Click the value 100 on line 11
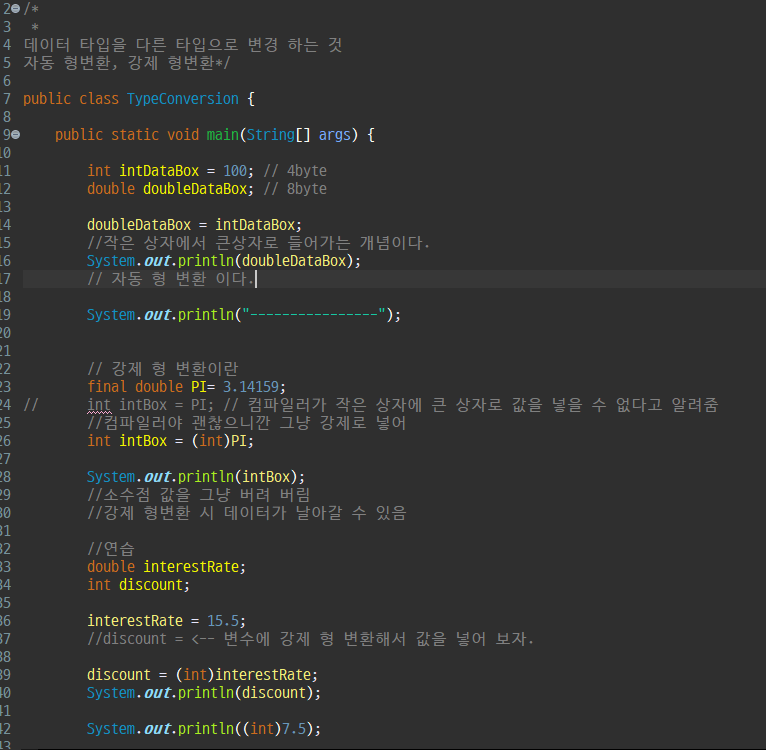Viewport: 766px width, 750px height. [235, 171]
